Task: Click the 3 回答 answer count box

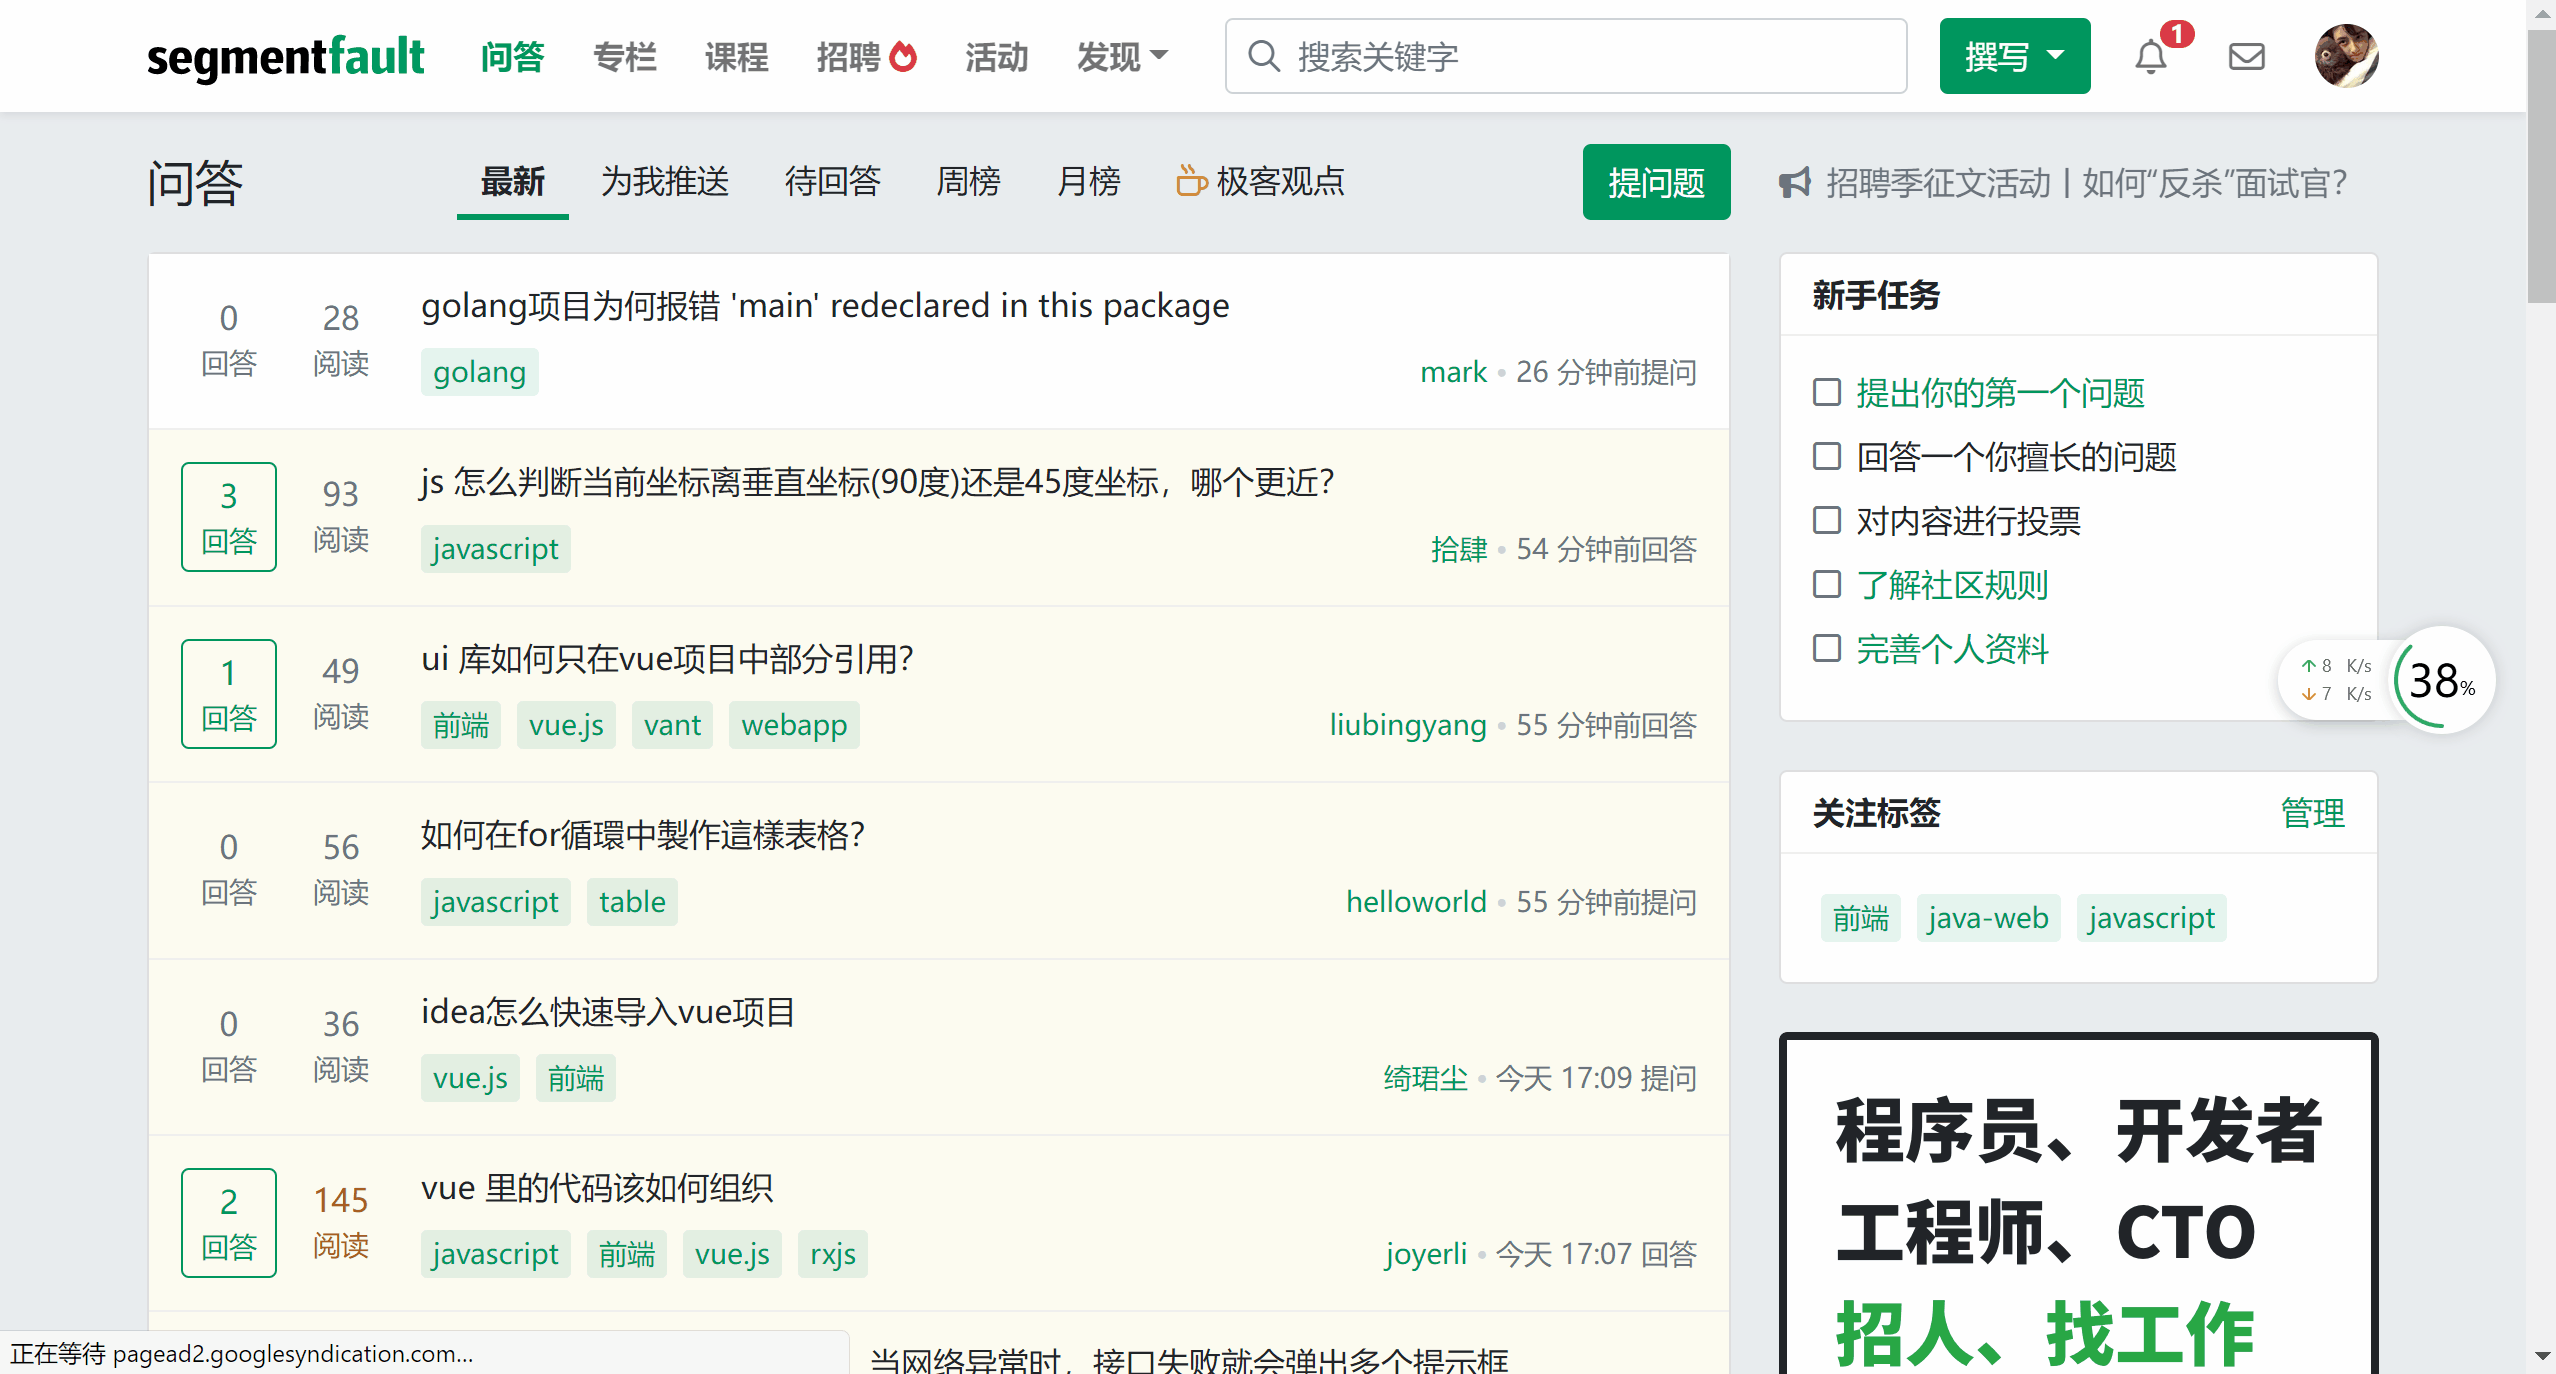Action: coord(229,517)
